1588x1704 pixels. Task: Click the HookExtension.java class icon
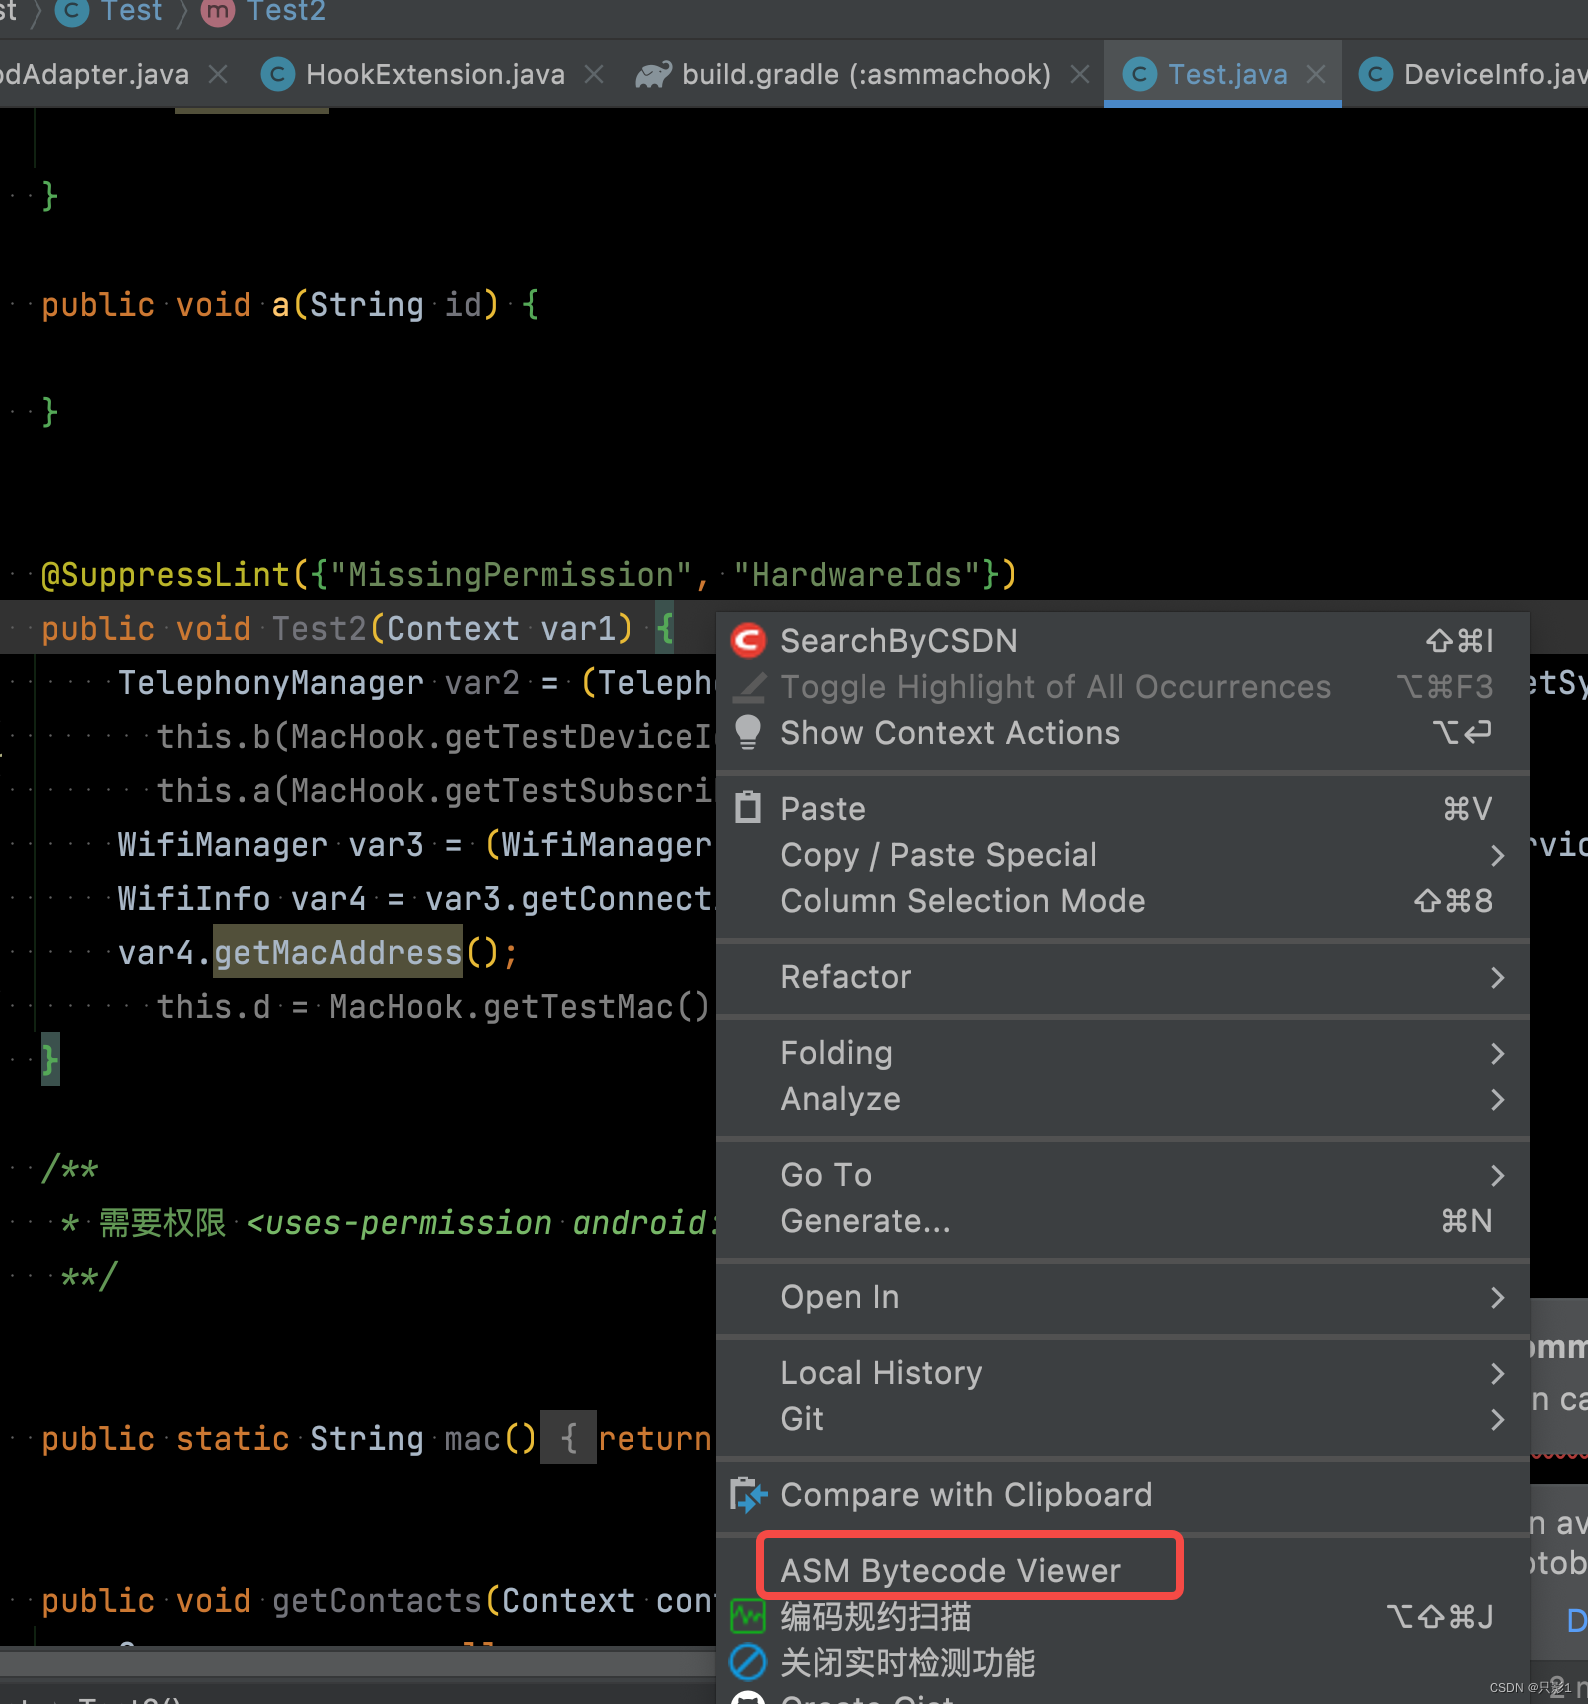[277, 74]
